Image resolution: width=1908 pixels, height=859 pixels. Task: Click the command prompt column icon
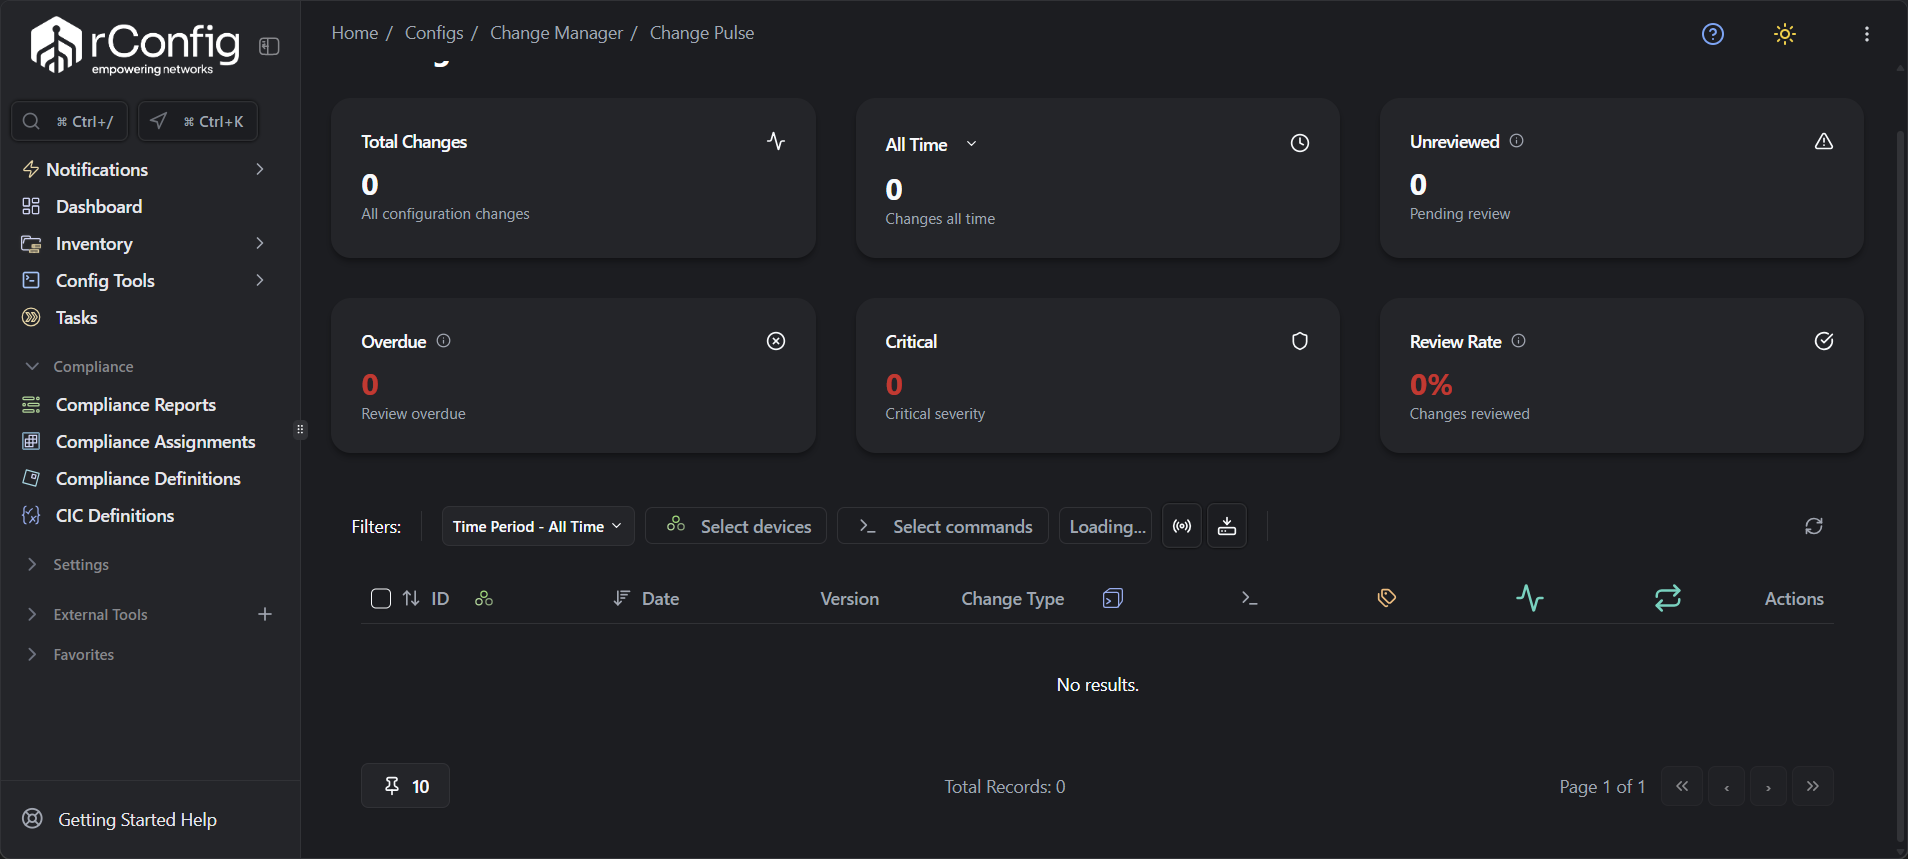[1249, 598]
